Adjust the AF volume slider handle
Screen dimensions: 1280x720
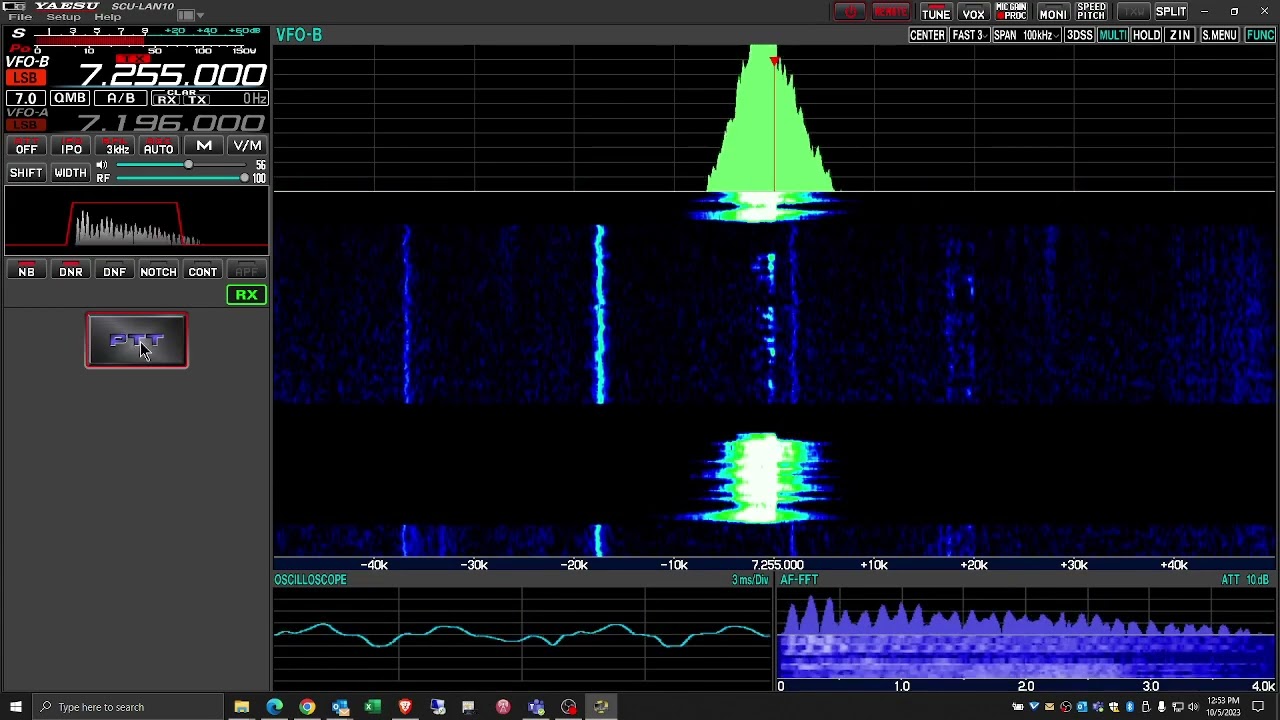click(x=188, y=165)
